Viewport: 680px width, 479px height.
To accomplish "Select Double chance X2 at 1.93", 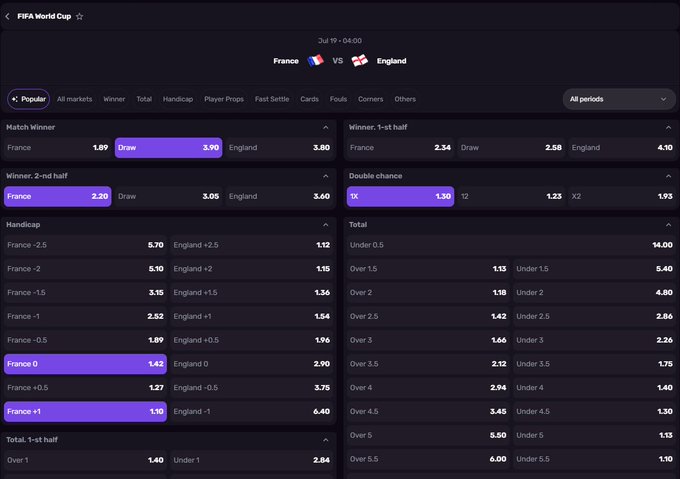I will click(622, 196).
